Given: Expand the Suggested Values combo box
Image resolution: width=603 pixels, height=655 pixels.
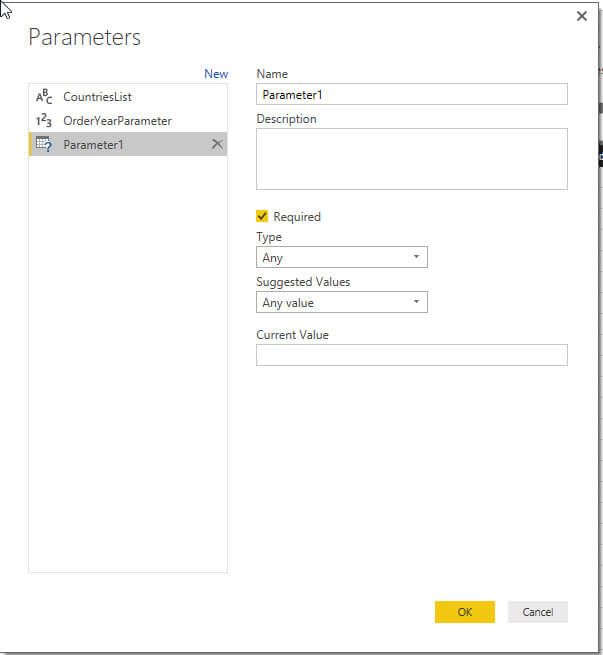Looking at the screenshot, I should coord(341,302).
